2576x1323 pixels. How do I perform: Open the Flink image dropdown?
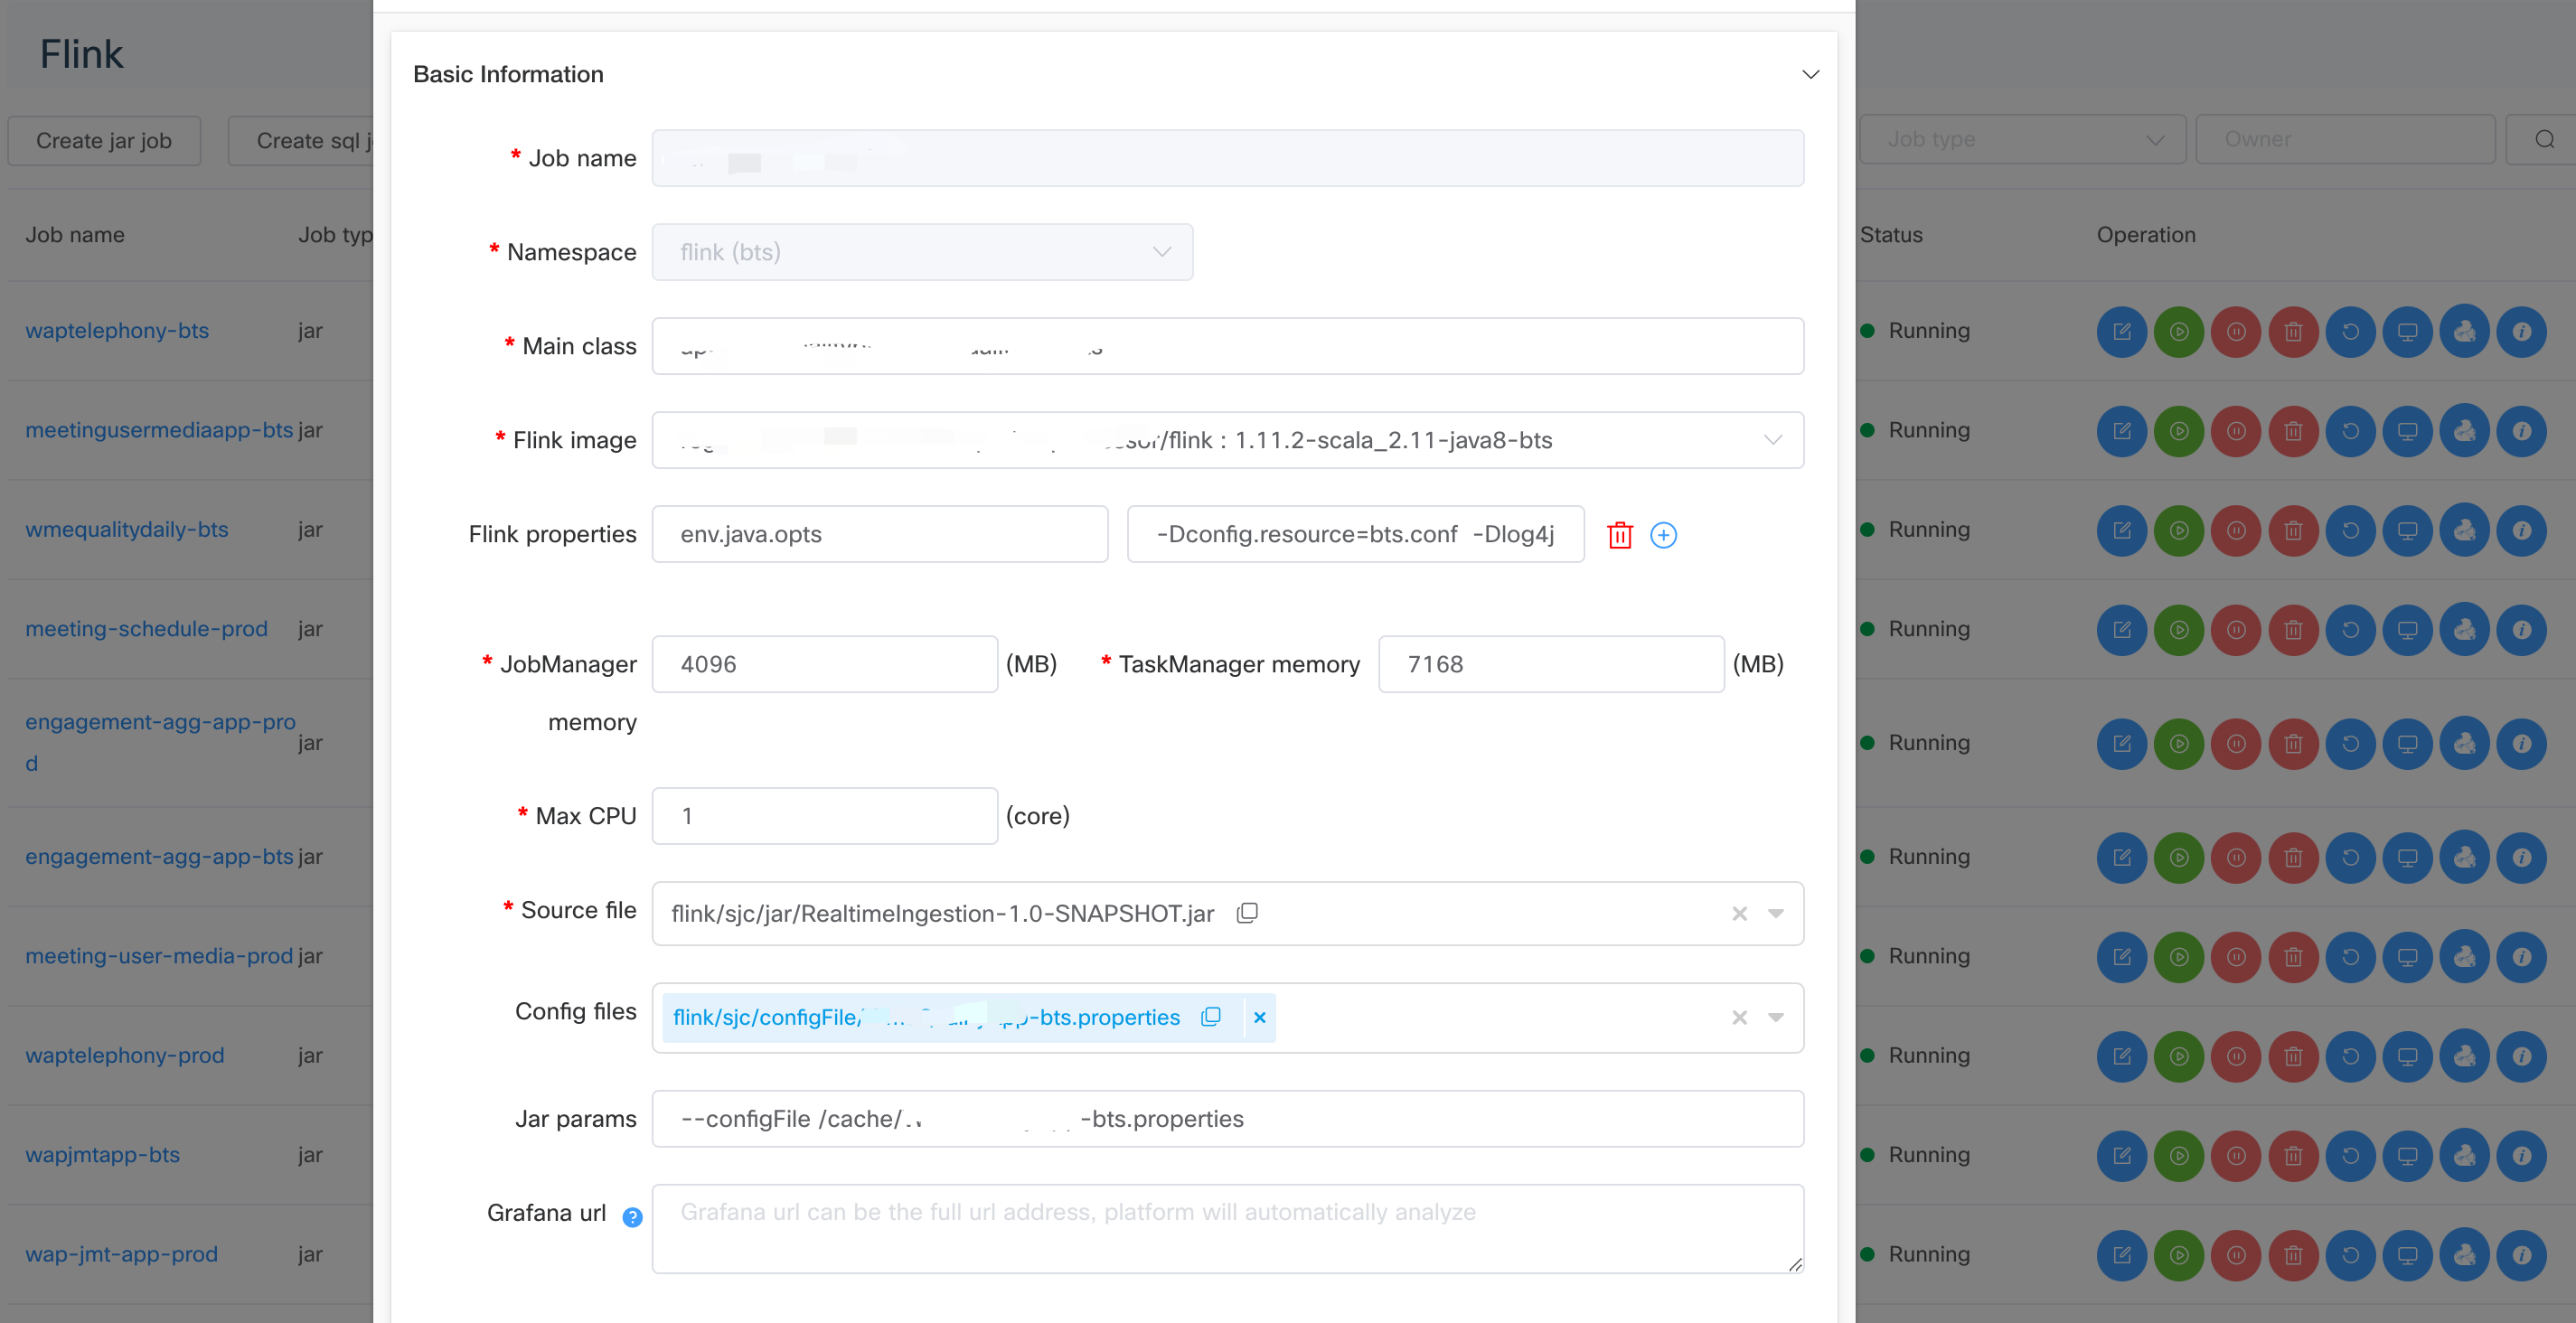(1772, 440)
